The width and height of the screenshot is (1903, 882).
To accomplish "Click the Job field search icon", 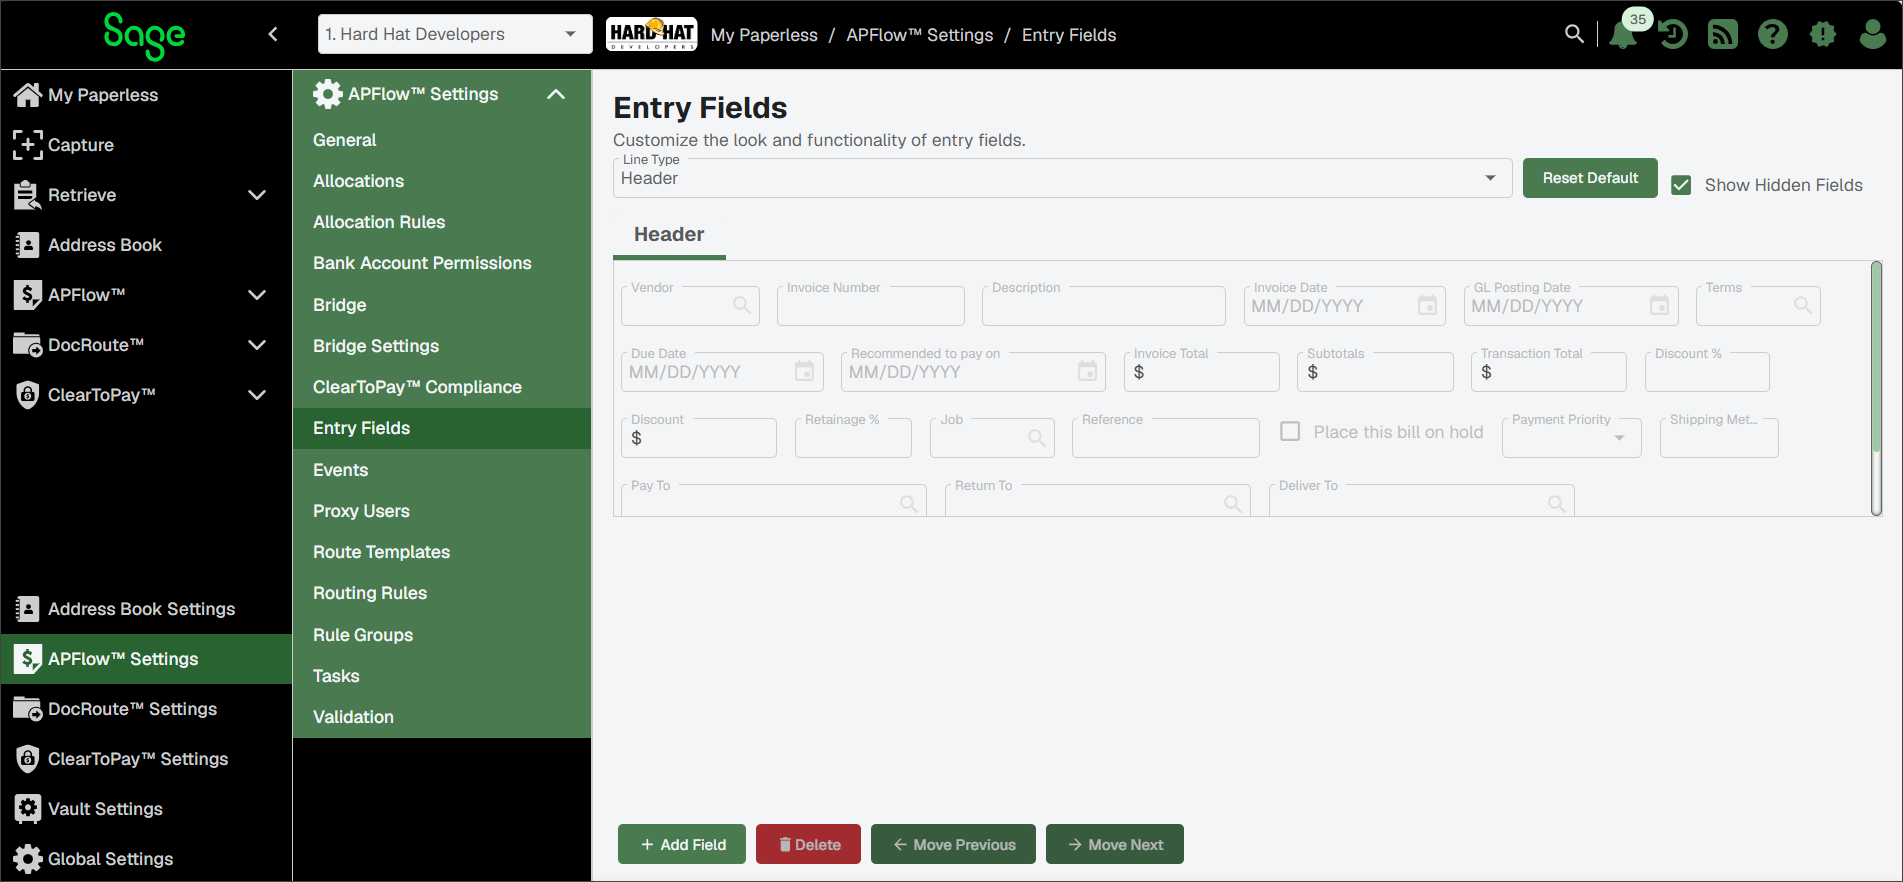I will pyautogui.click(x=1037, y=437).
